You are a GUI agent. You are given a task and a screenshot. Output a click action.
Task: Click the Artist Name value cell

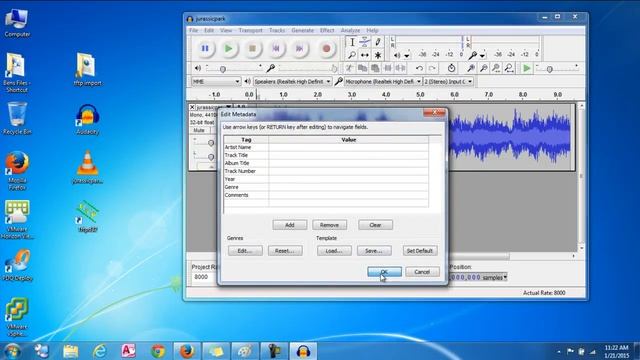point(349,147)
